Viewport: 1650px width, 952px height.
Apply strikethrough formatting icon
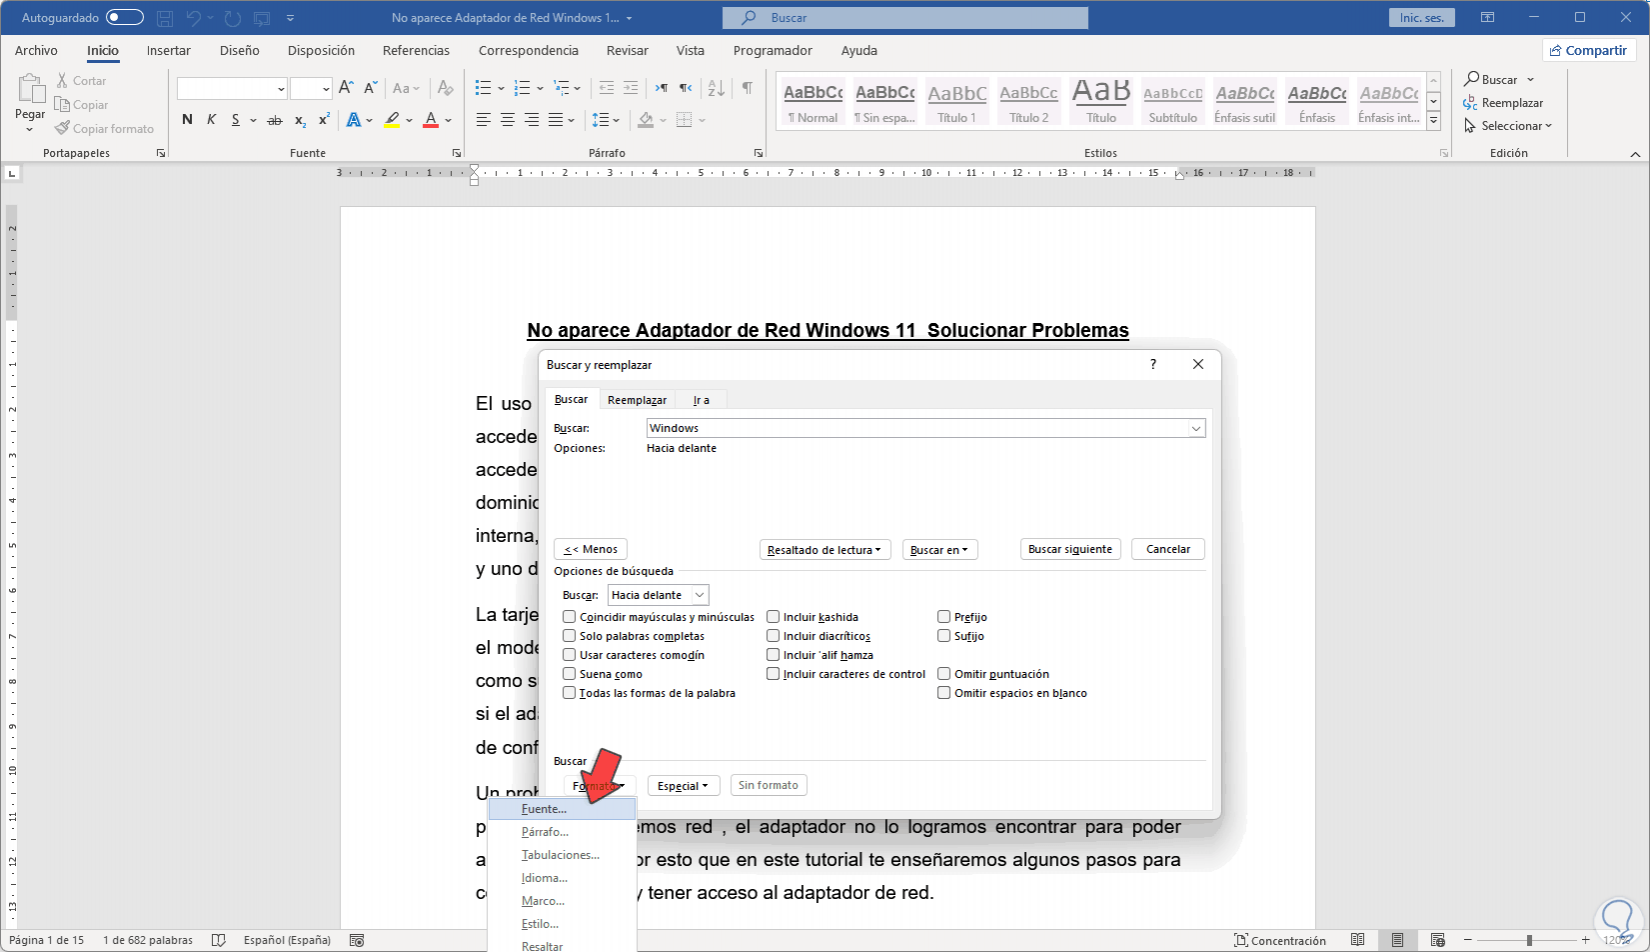pyautogui.click(x=275, y=120)
